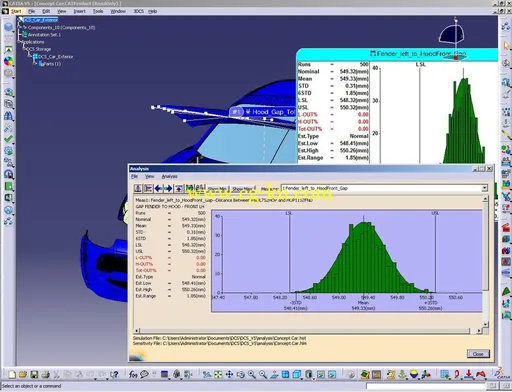
Task: Click the Print icon
Action: click(x=45, y=374)
